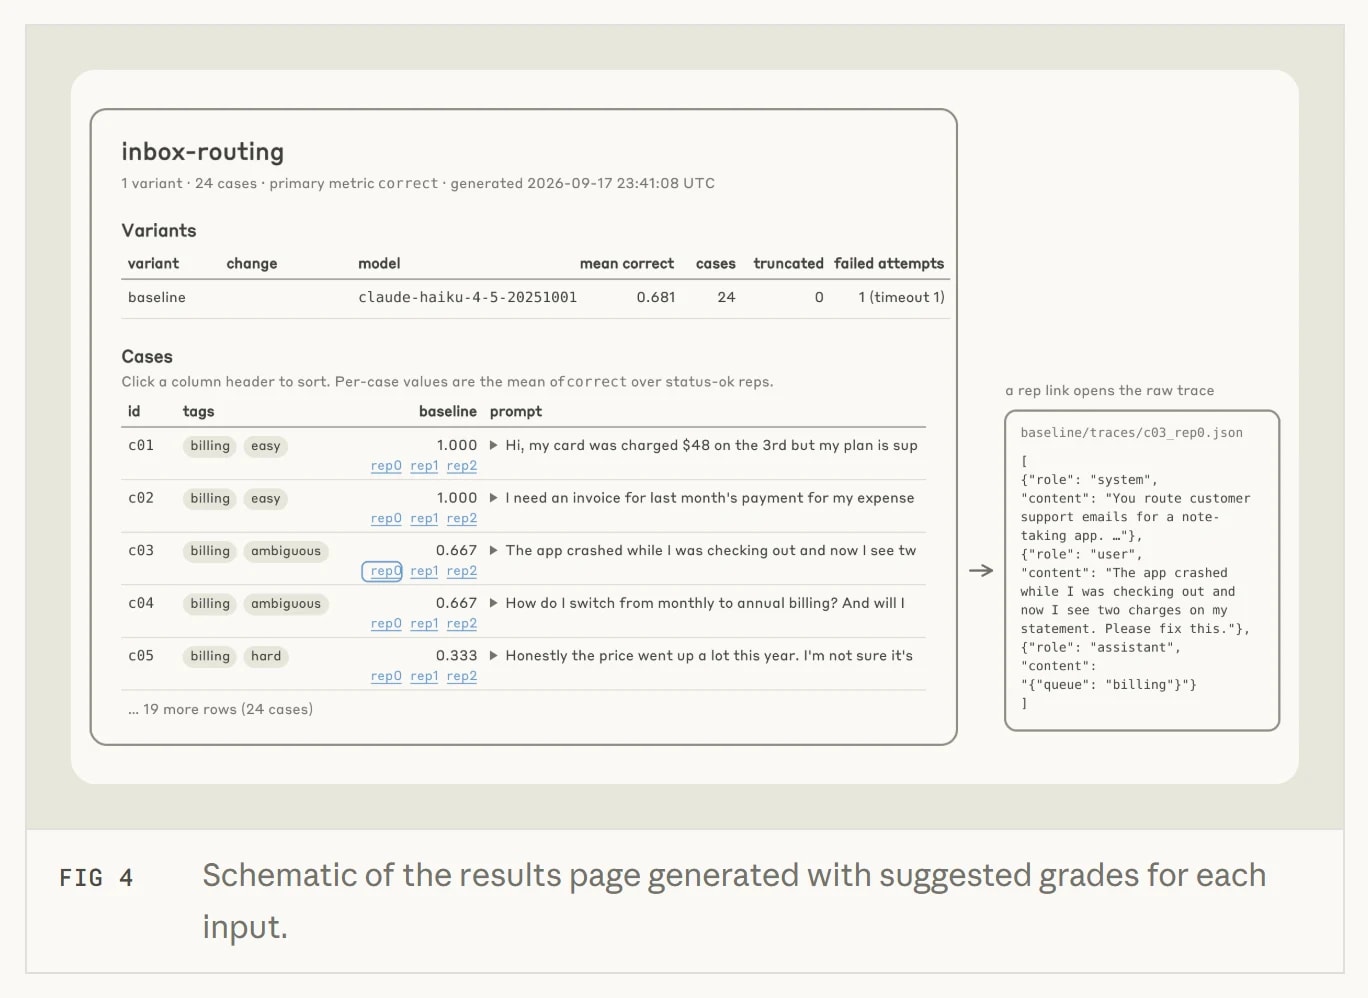Open rep0 trace for case c04
Viewport: 1368px width, 998px height.
[386, 624]
